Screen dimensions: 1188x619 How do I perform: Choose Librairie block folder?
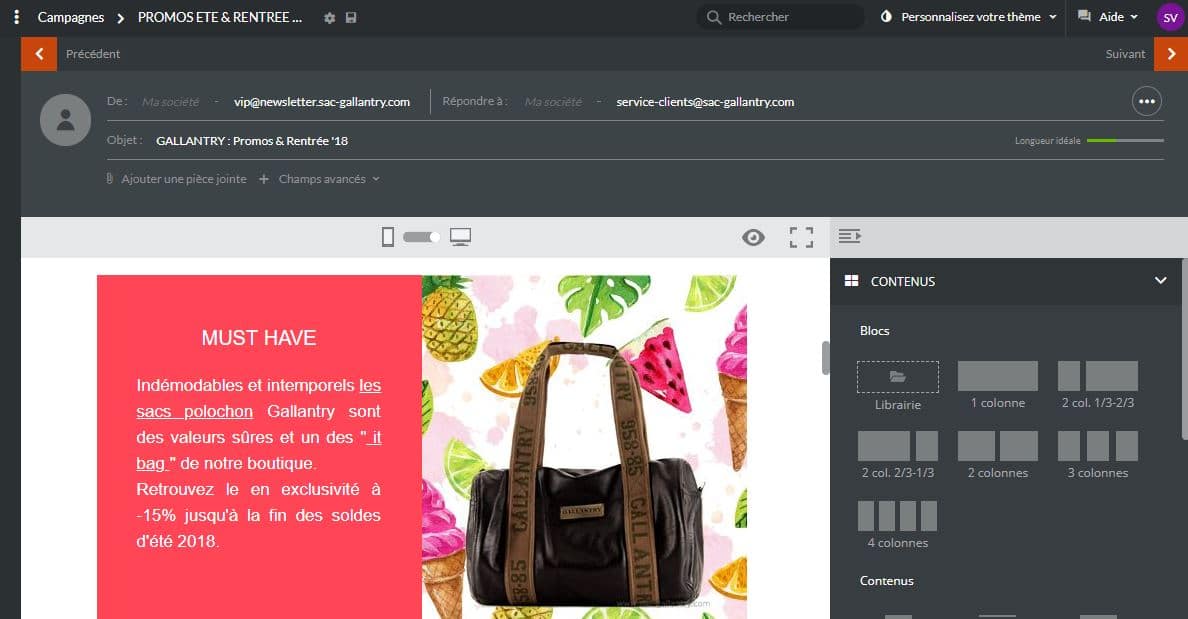(x=898, y=377)
